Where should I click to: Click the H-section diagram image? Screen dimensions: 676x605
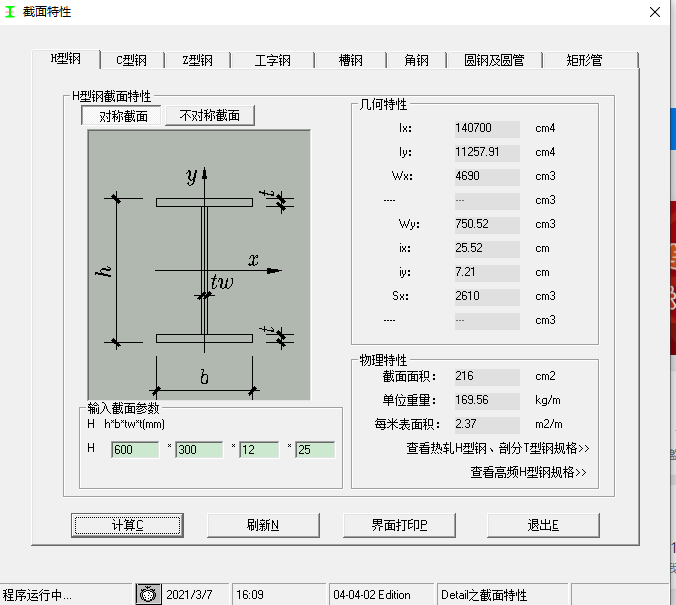click(x=199, y=265)
